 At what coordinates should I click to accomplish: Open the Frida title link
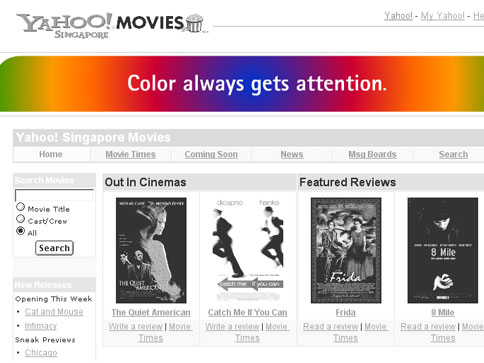(x=346, y=313)
